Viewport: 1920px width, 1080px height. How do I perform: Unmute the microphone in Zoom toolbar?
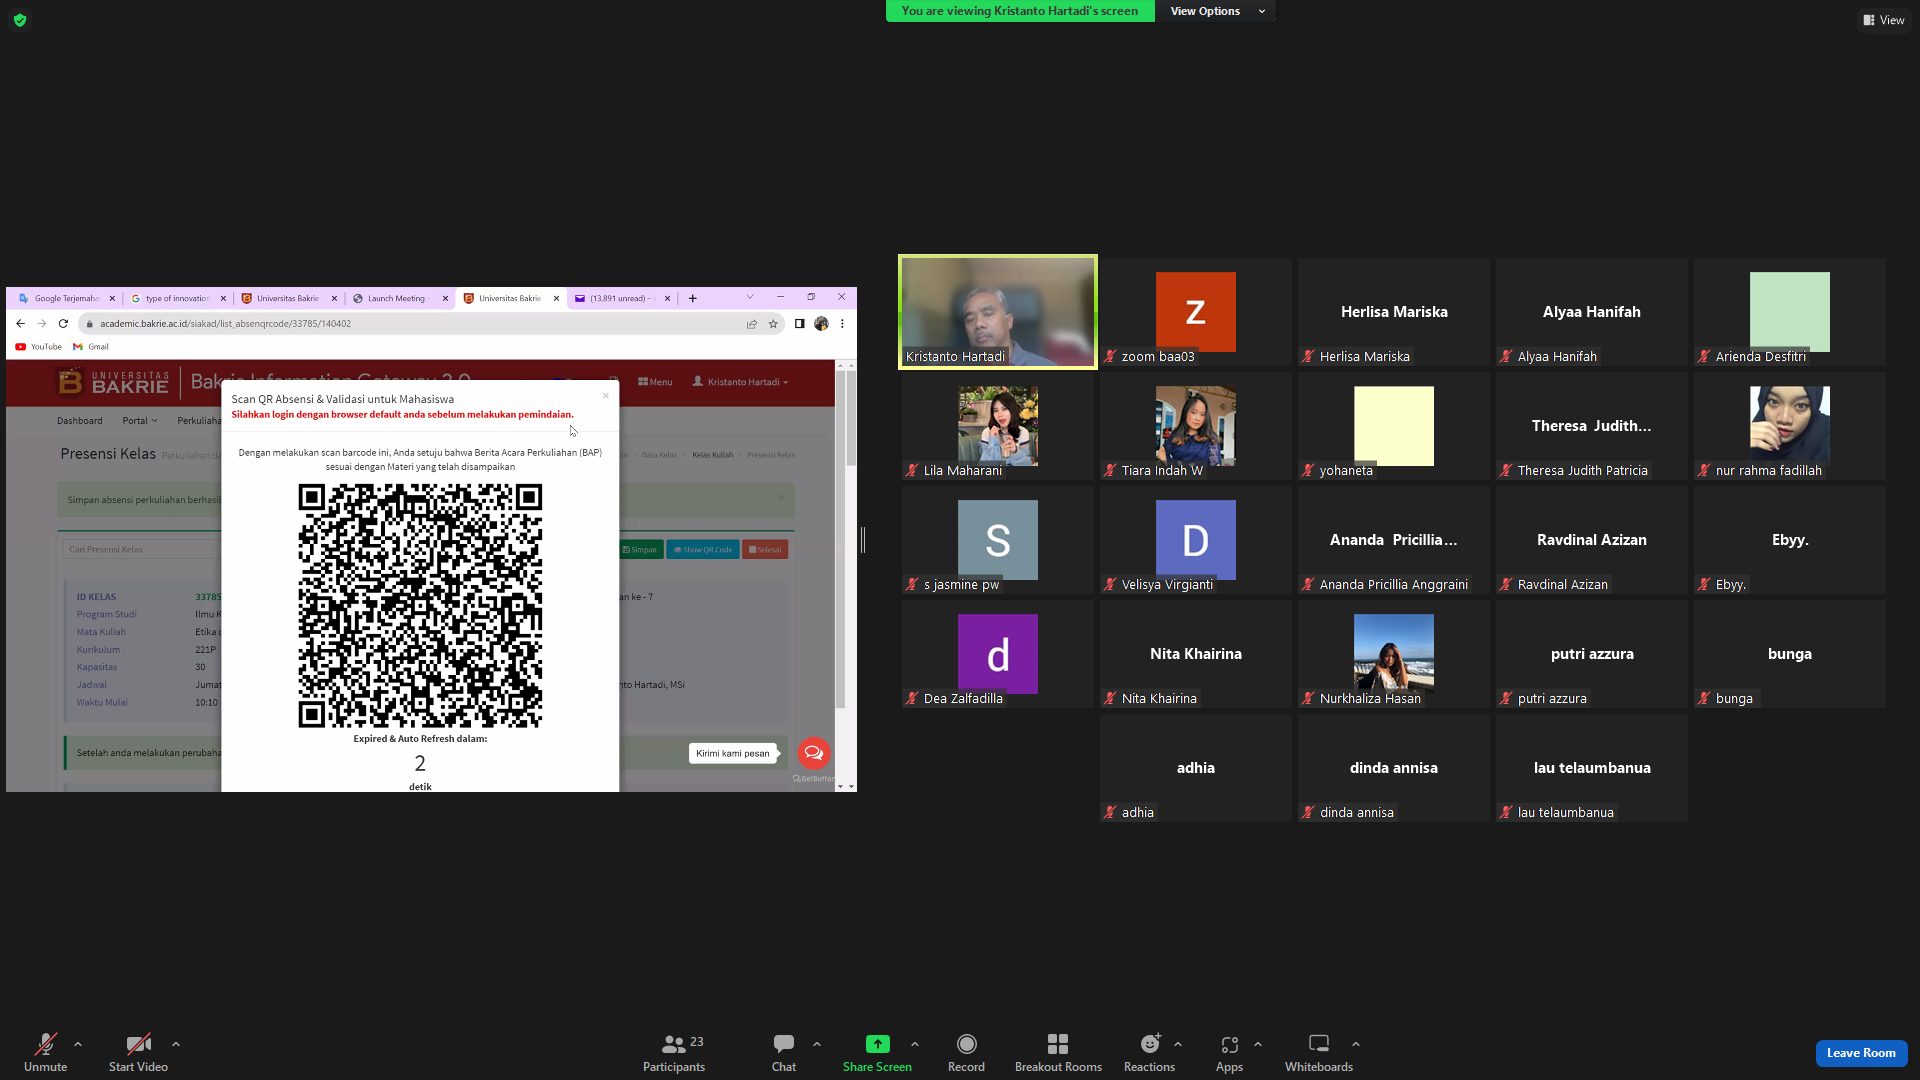(x=45, y=1052)
